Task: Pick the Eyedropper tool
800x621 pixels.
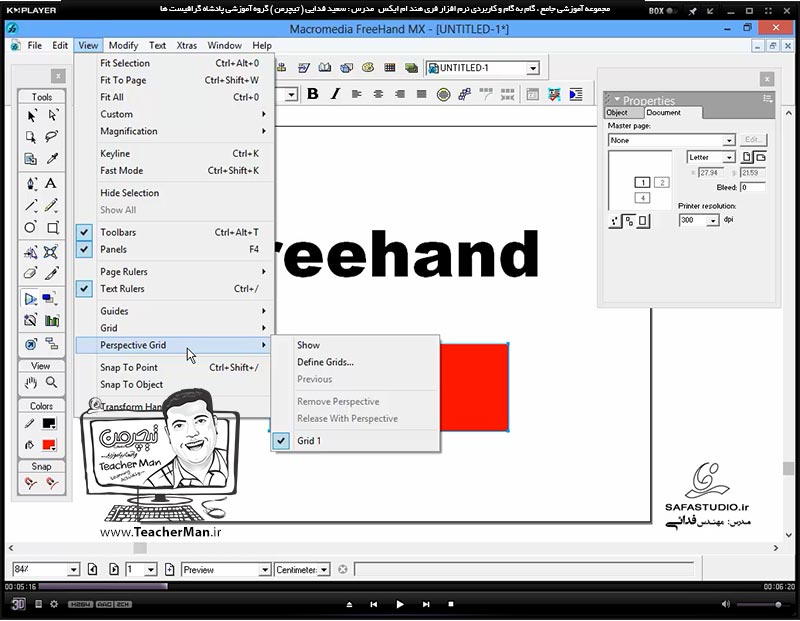Action: click(52, 159)
